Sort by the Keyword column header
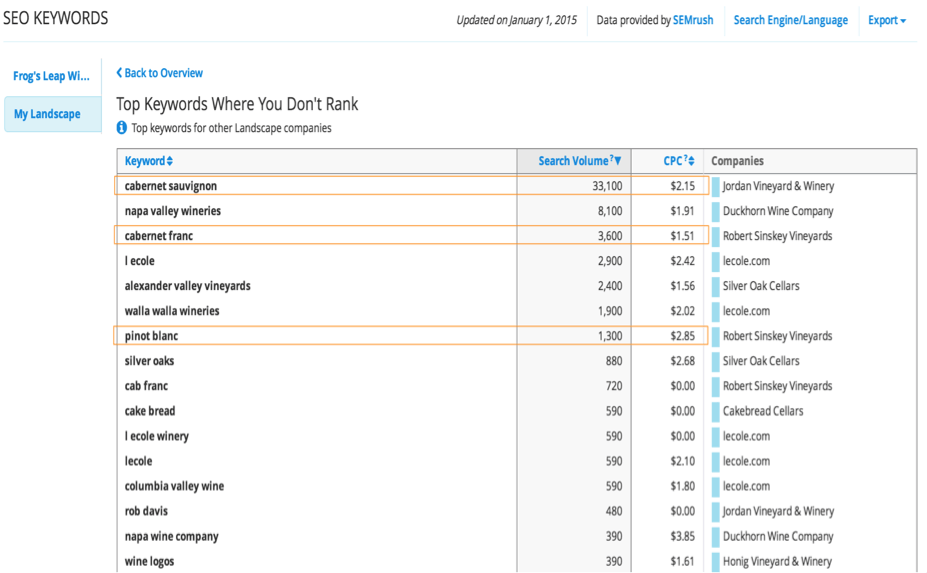Screen dimensions: 927x573 (x=145, y=161)
